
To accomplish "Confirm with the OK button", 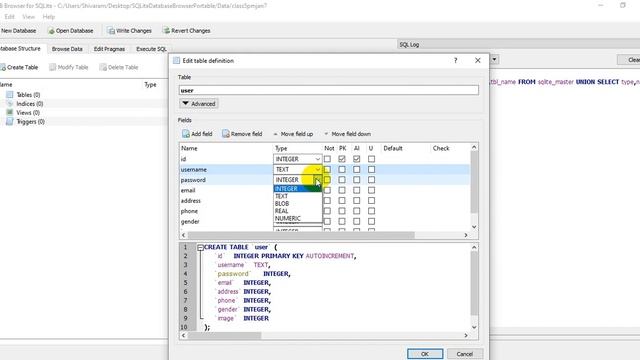I will [x=425, y=354].
